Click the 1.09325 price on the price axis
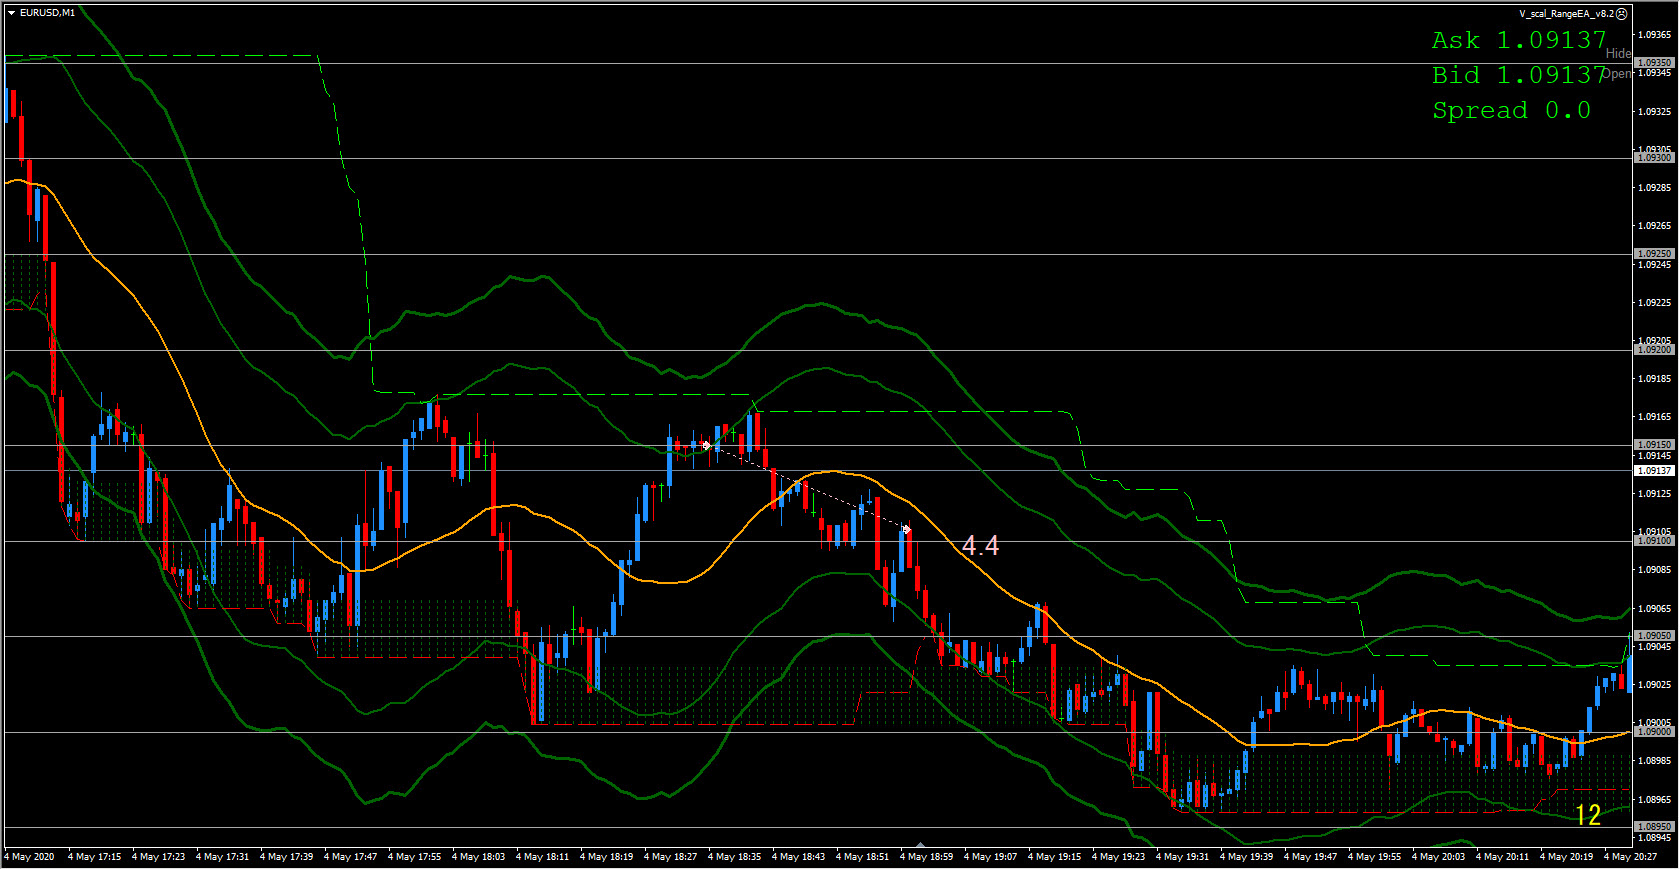This screenshot has width=1680, height=870. [x=1654, y=112]
